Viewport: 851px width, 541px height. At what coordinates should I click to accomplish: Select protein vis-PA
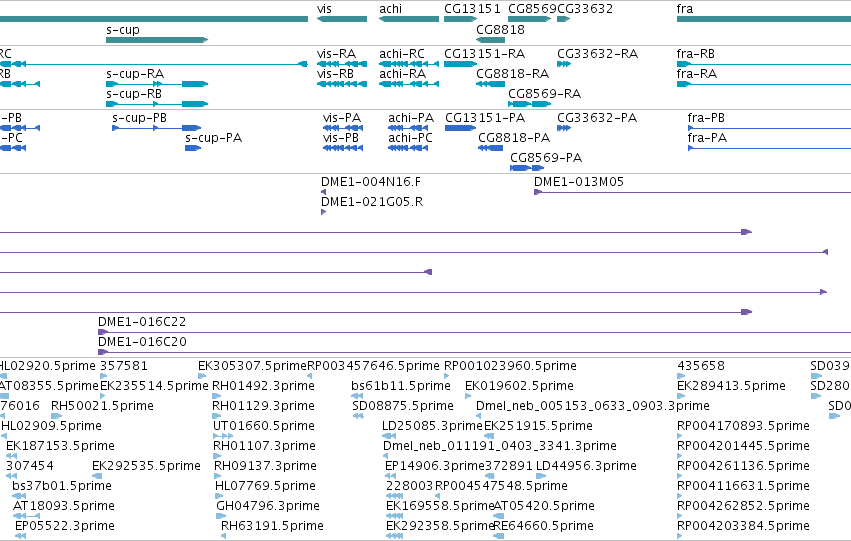coord(343,128)
